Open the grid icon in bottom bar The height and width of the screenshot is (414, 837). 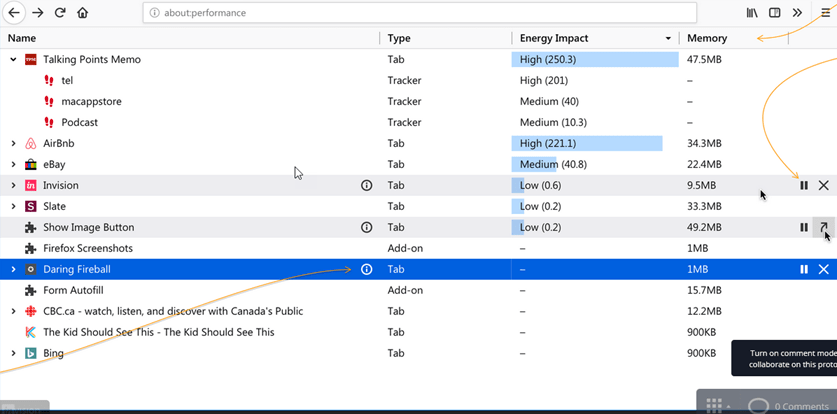coord(714,405)
